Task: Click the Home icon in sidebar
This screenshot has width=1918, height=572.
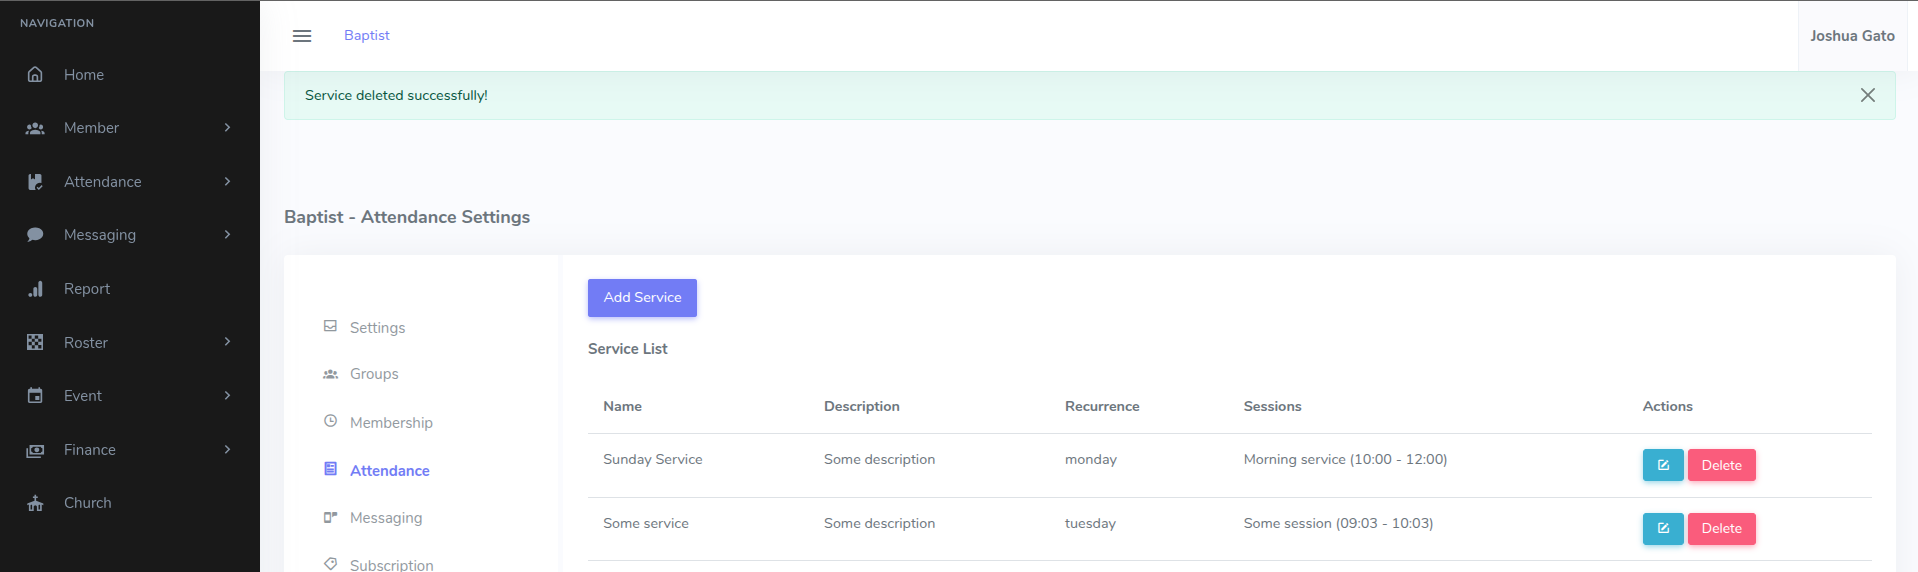Action: click(x=35, y=75)
